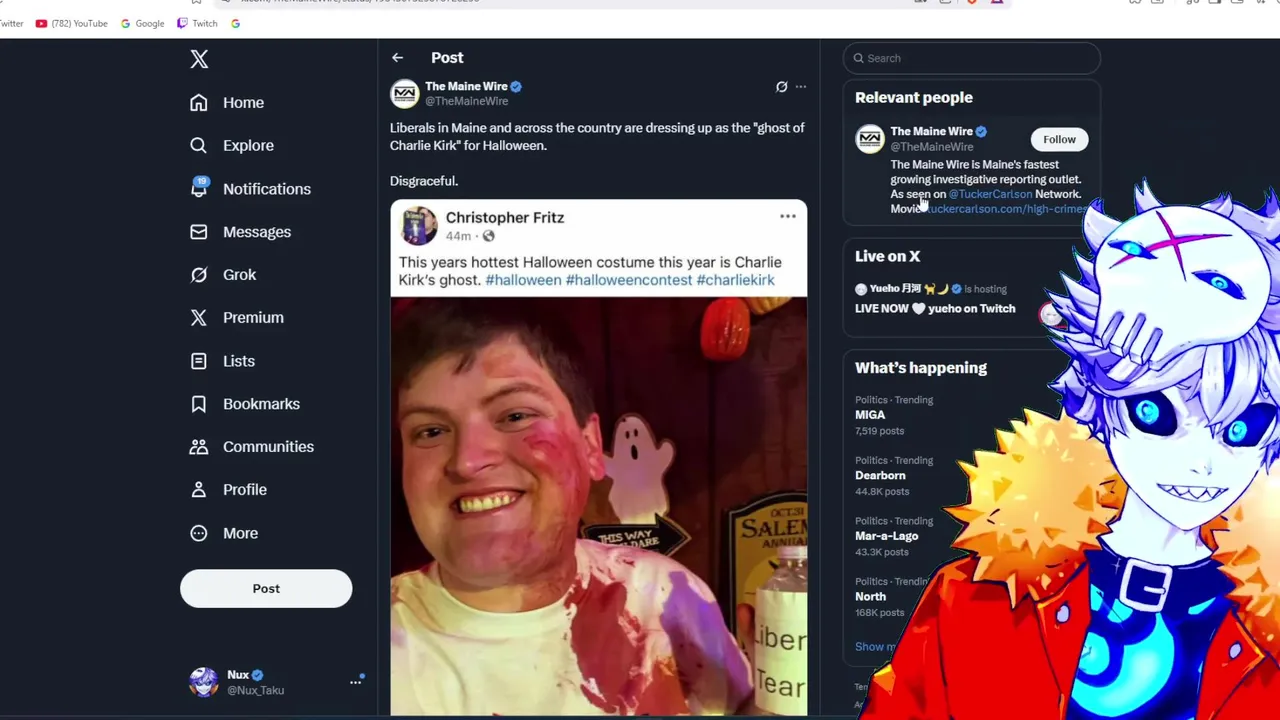Click the X logo icon

click(x=199, y=60)
